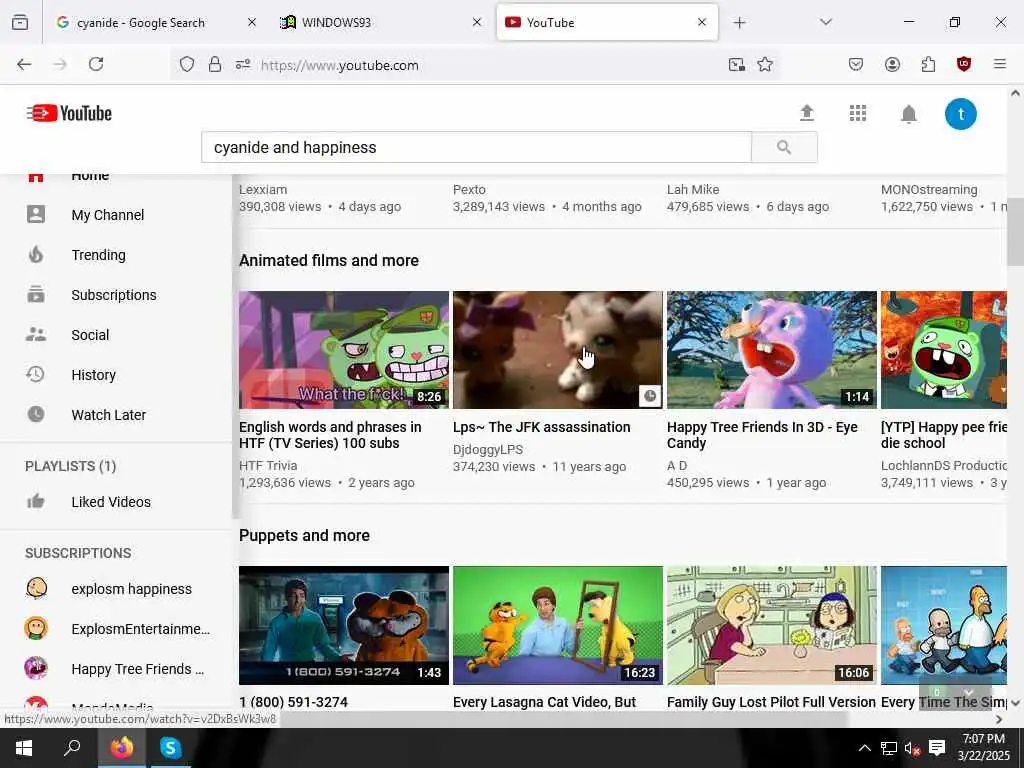The width and height of the screenshot is (1024, 768).
Task: Click the Liked Videos thumbs-up icon
Action: coord(36,501)
